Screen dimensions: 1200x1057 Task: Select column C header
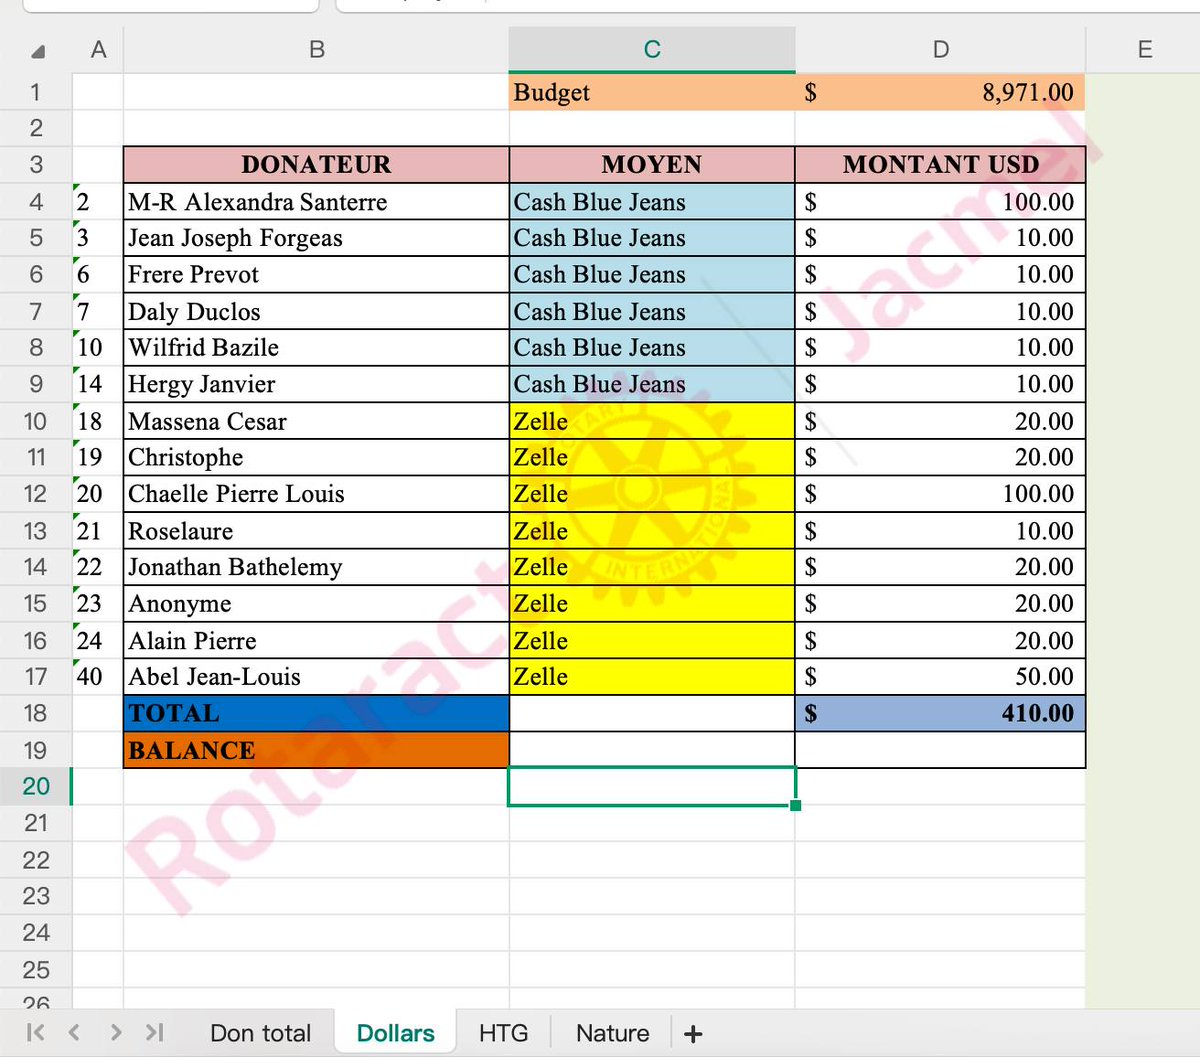[652, 50]
